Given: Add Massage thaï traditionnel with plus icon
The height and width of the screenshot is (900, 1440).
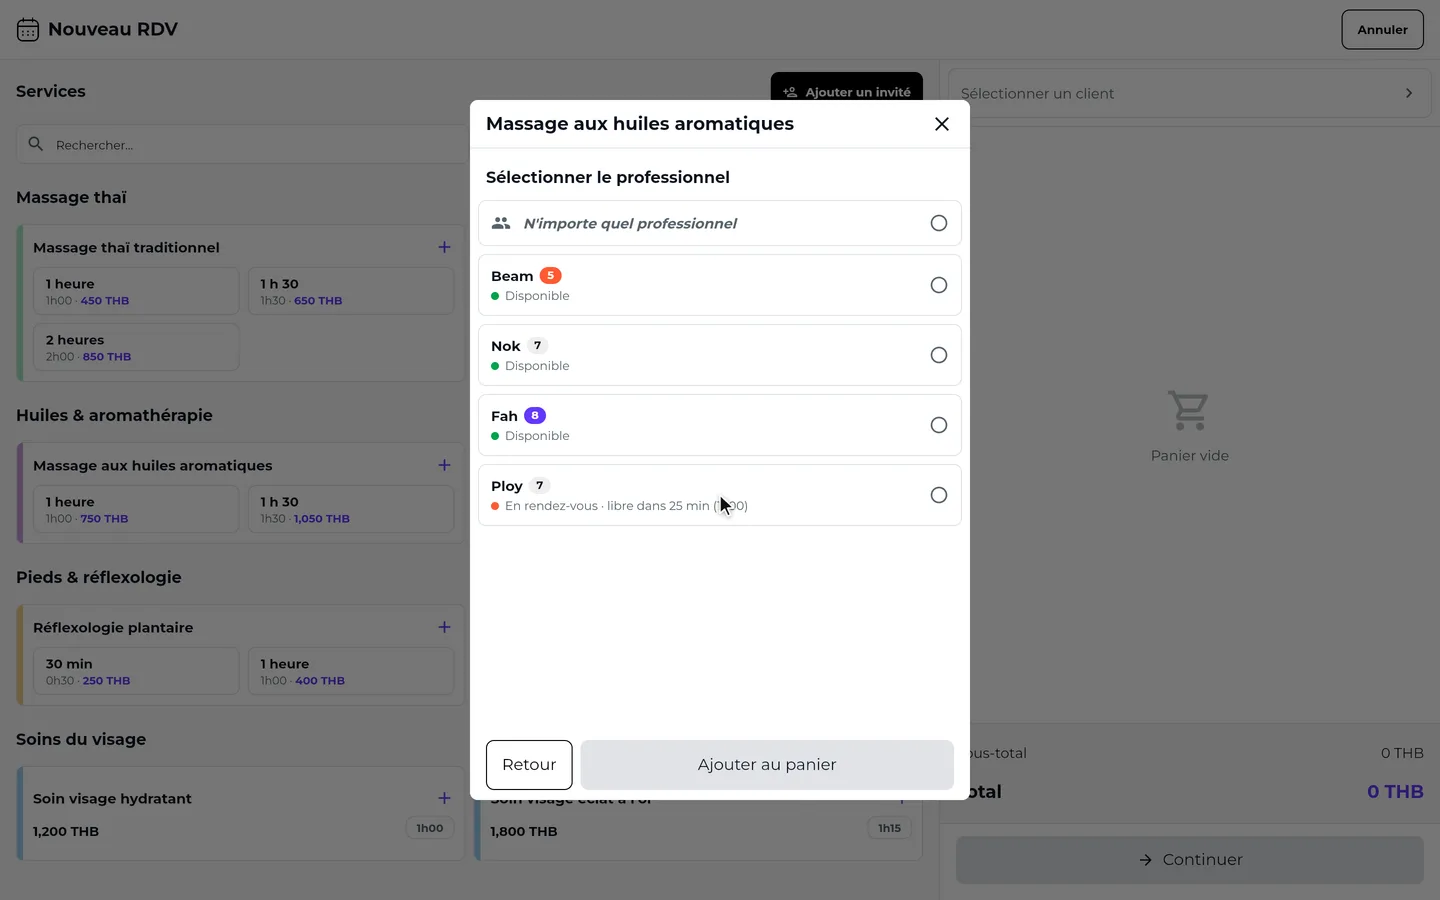Looking at the screenshot, I should [444, 247].
